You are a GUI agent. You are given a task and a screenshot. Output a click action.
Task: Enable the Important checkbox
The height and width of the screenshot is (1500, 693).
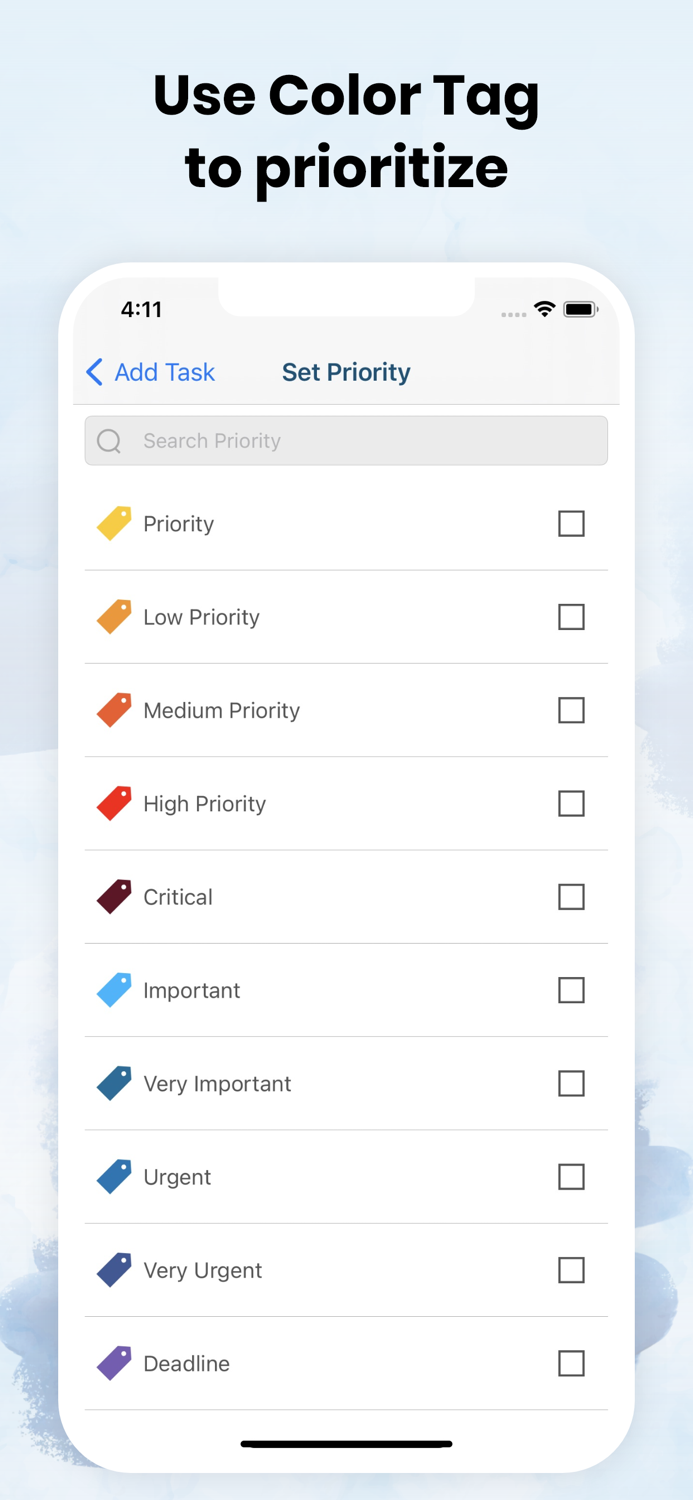coord(571,990)
